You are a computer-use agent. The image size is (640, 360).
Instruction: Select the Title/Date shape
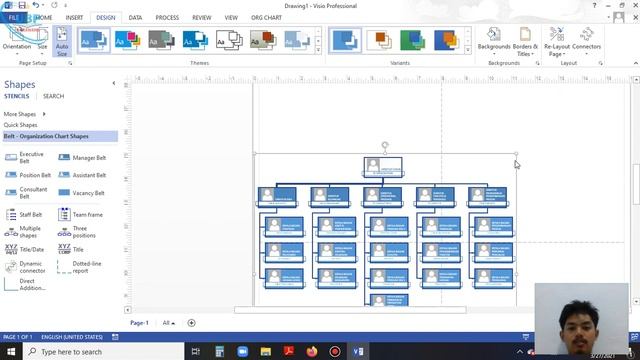pos(24,249)
